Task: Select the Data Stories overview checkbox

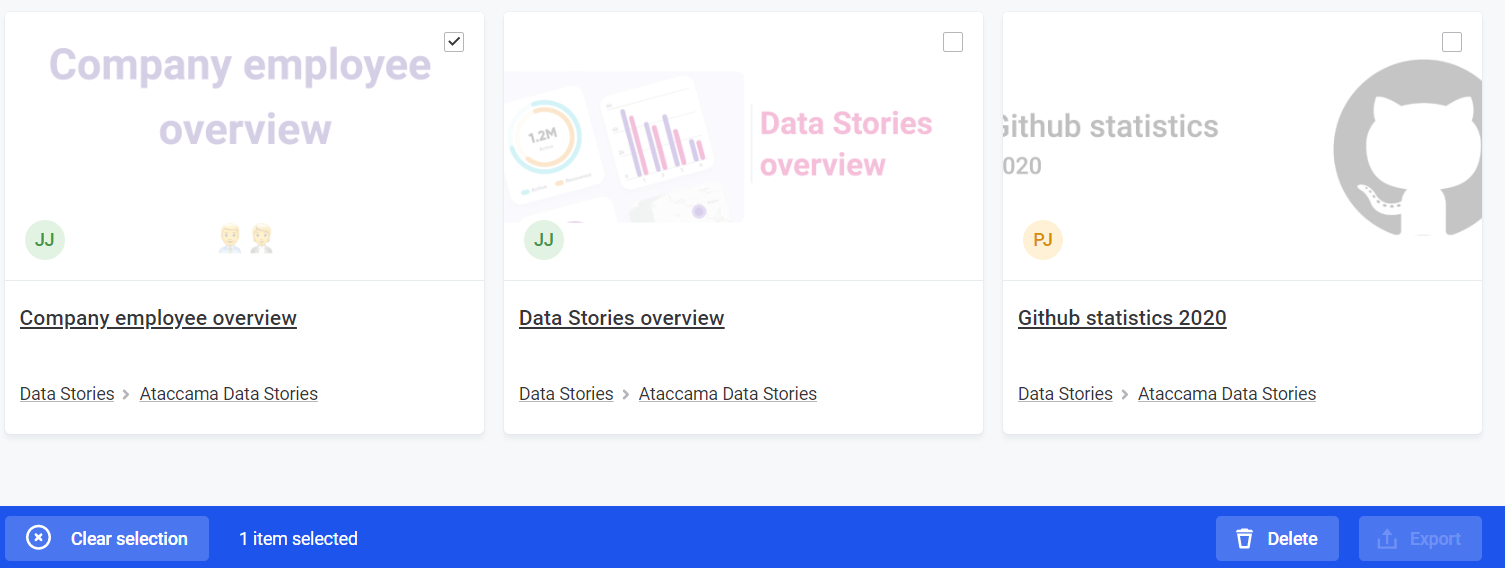Action: (x=953, y=42)
